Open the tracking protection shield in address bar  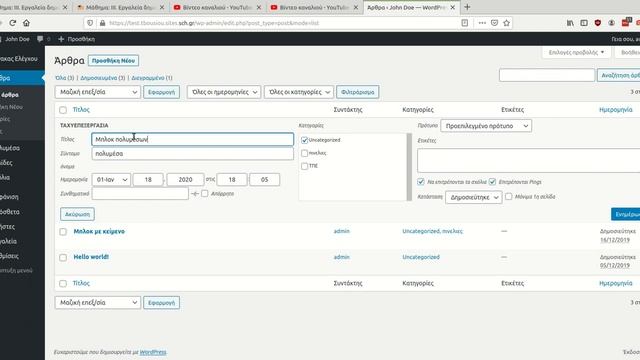click(90, 23)
